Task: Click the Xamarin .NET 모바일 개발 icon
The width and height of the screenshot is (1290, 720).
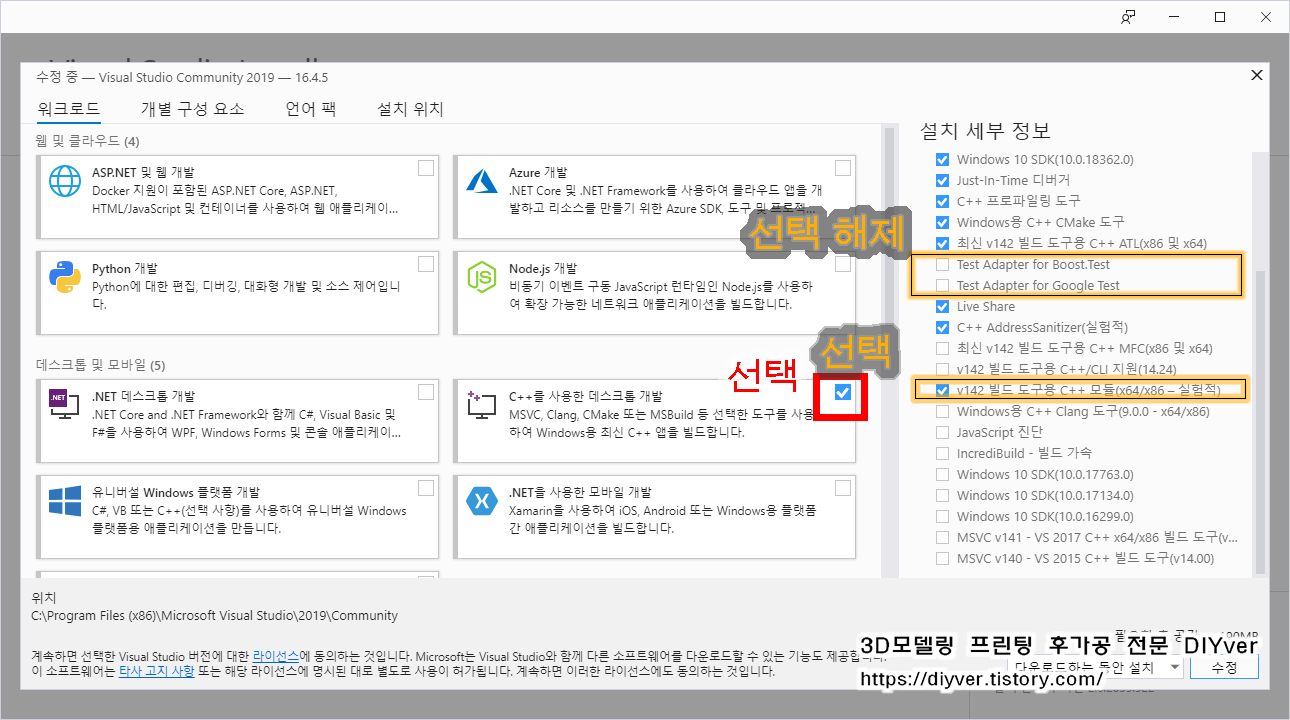Action: pos(483,501)
